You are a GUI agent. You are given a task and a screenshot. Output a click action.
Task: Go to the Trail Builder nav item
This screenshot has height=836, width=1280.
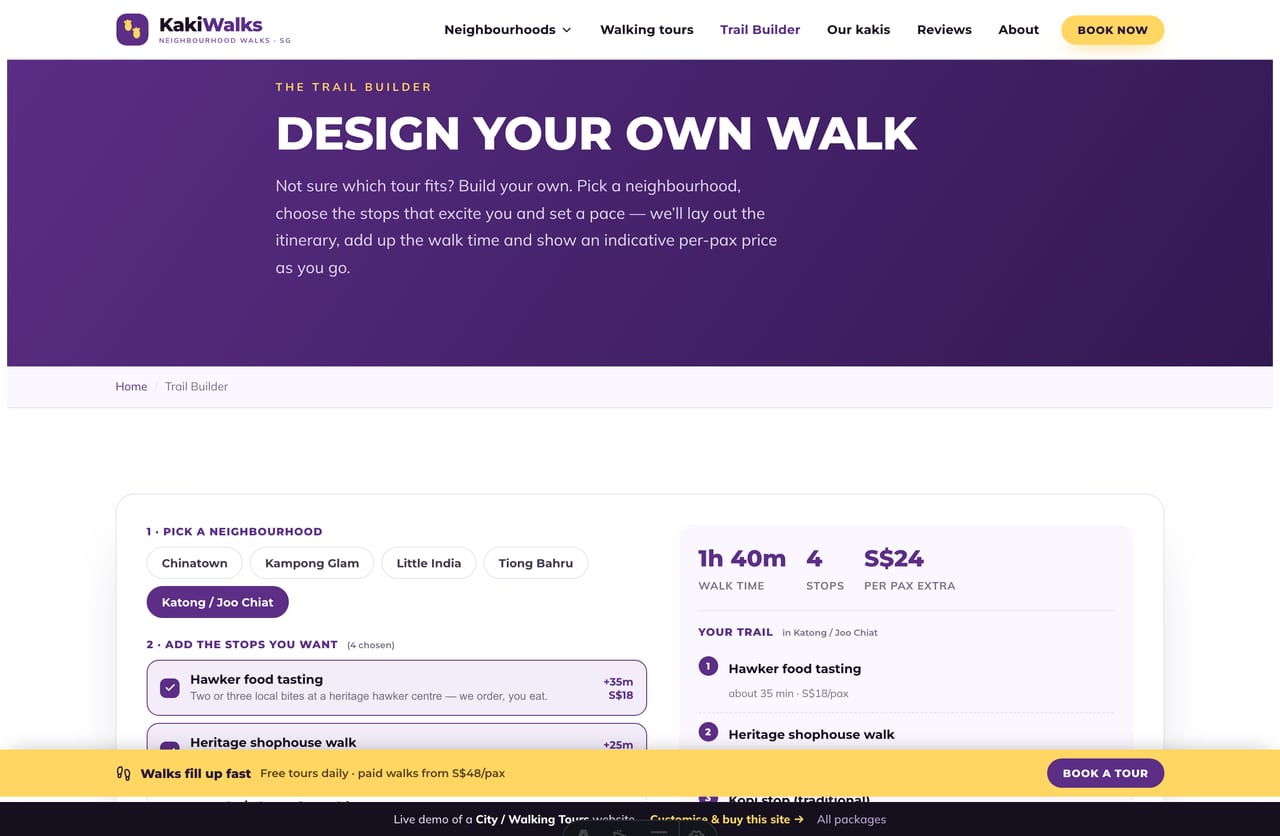pyautogui.click(x=760, y=30)
